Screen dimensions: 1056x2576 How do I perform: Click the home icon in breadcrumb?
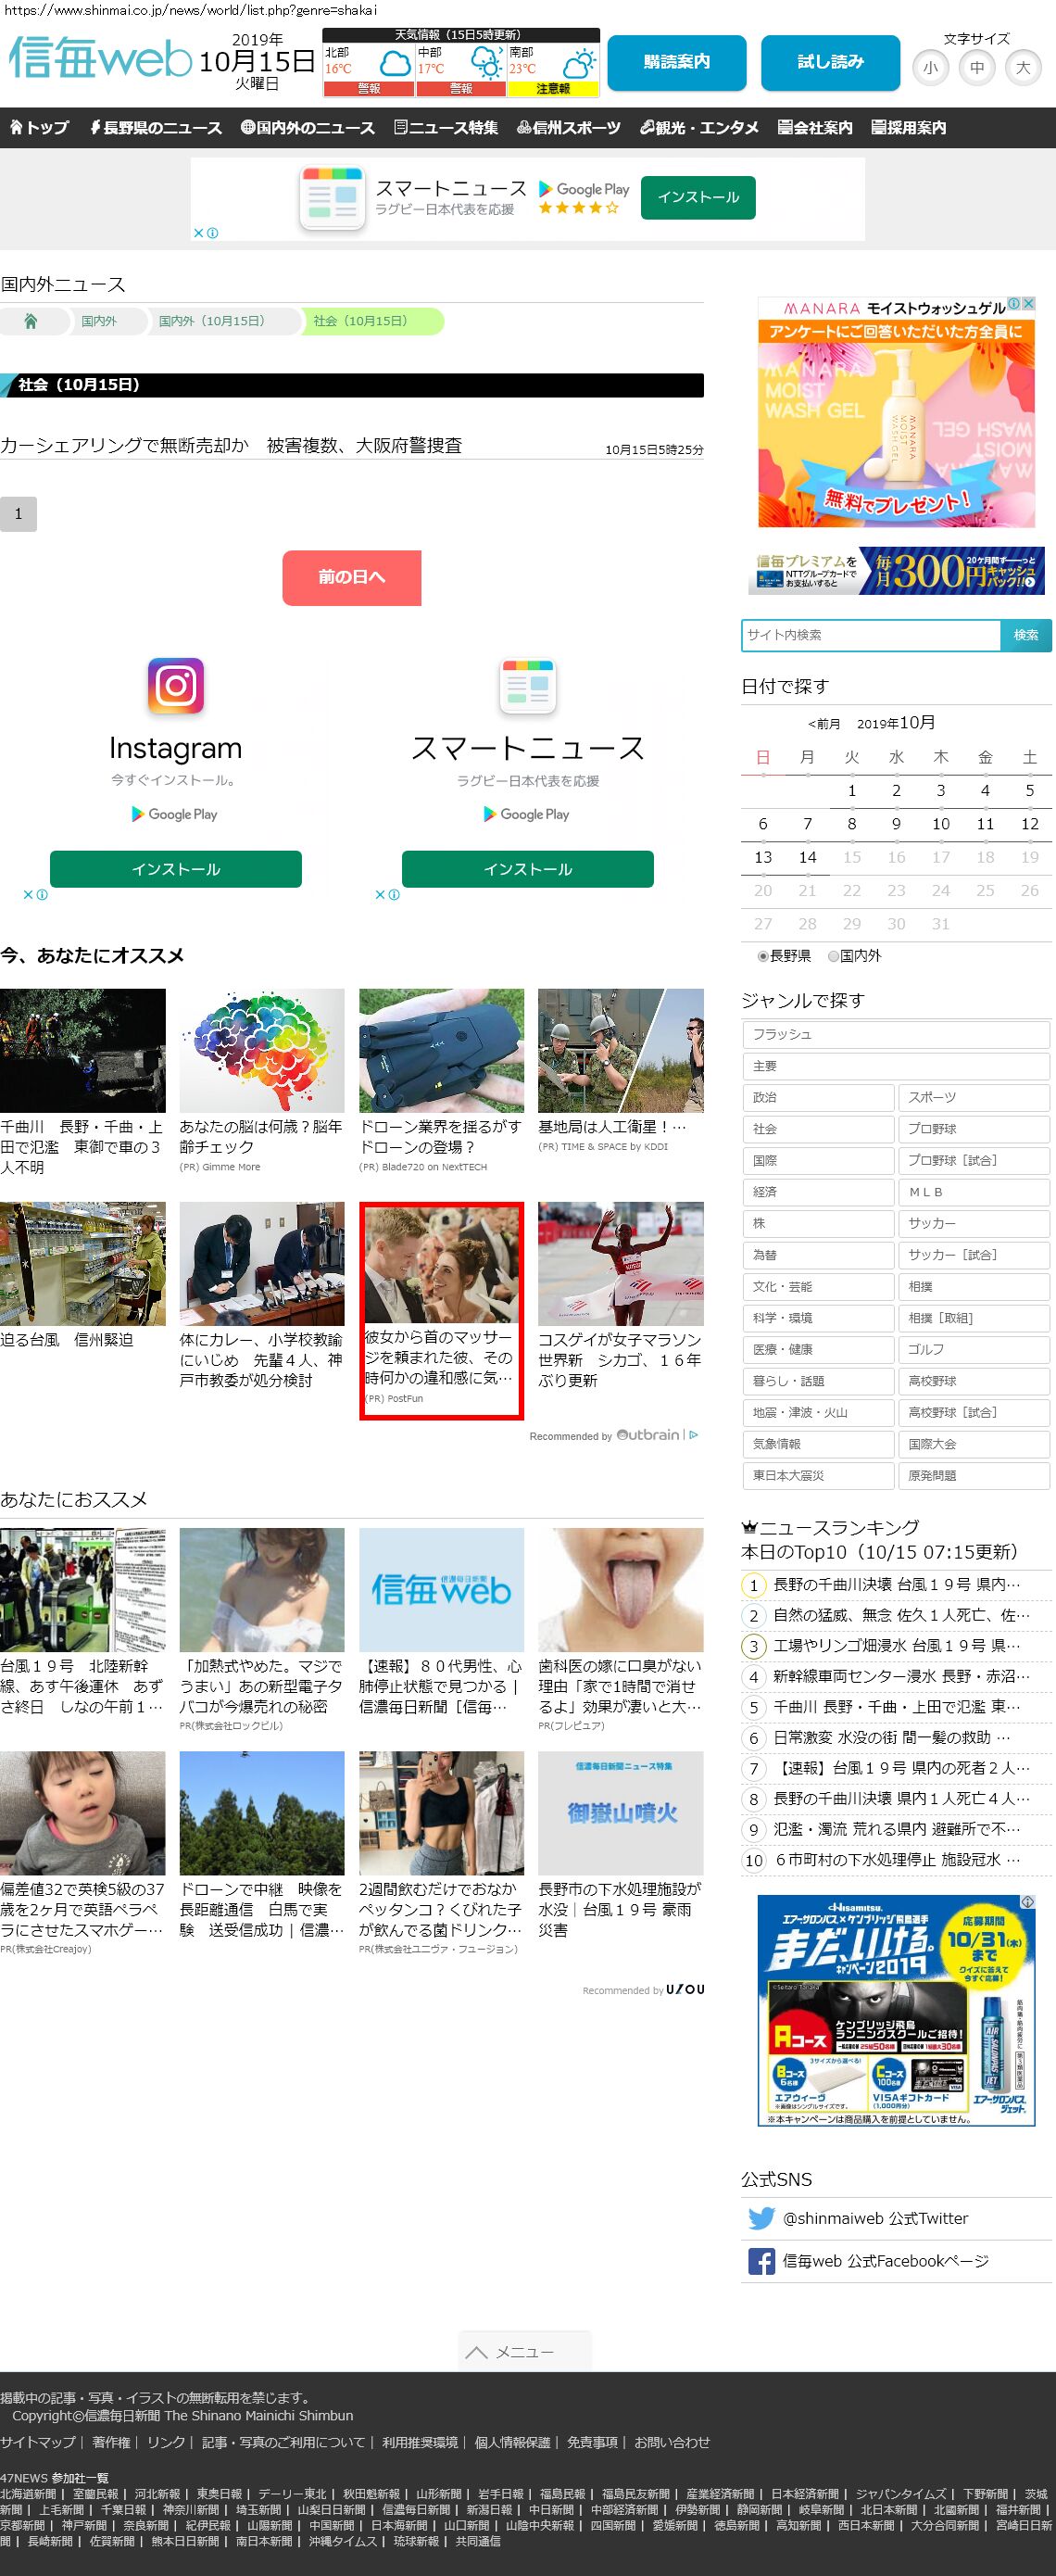(31, 321)
